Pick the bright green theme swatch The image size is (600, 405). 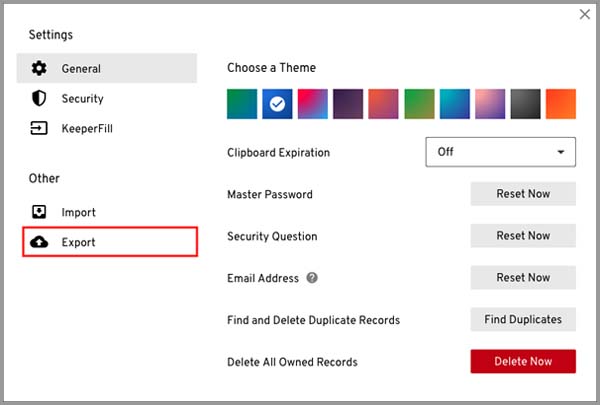[419, 104]
